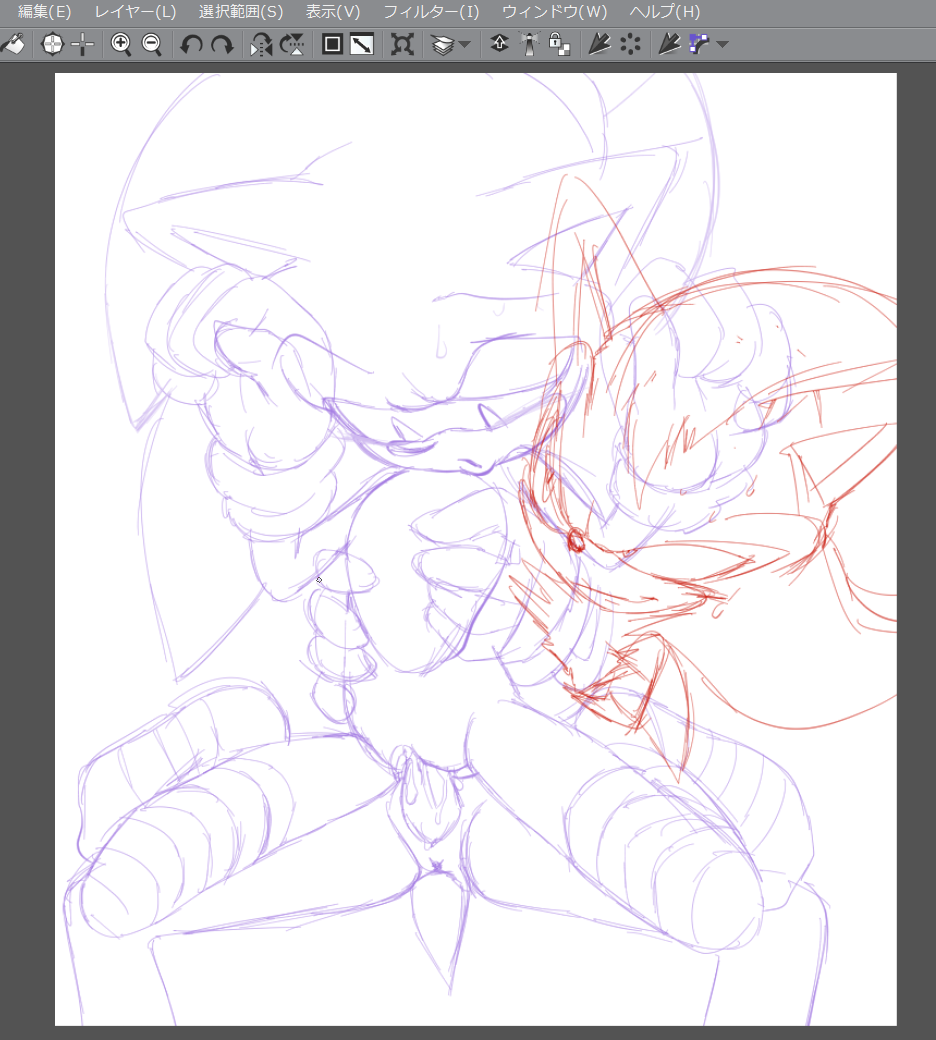Click the purple curved vector path icon
The width and height of the screenshot is (936, 1040).
pyautogui.click(x=700, y=44)
